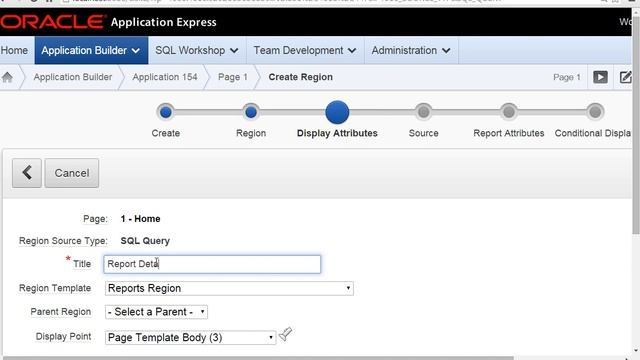The image size is (640, 360).
Task: Click the home icon in breadcrumb
Action: 7,77
